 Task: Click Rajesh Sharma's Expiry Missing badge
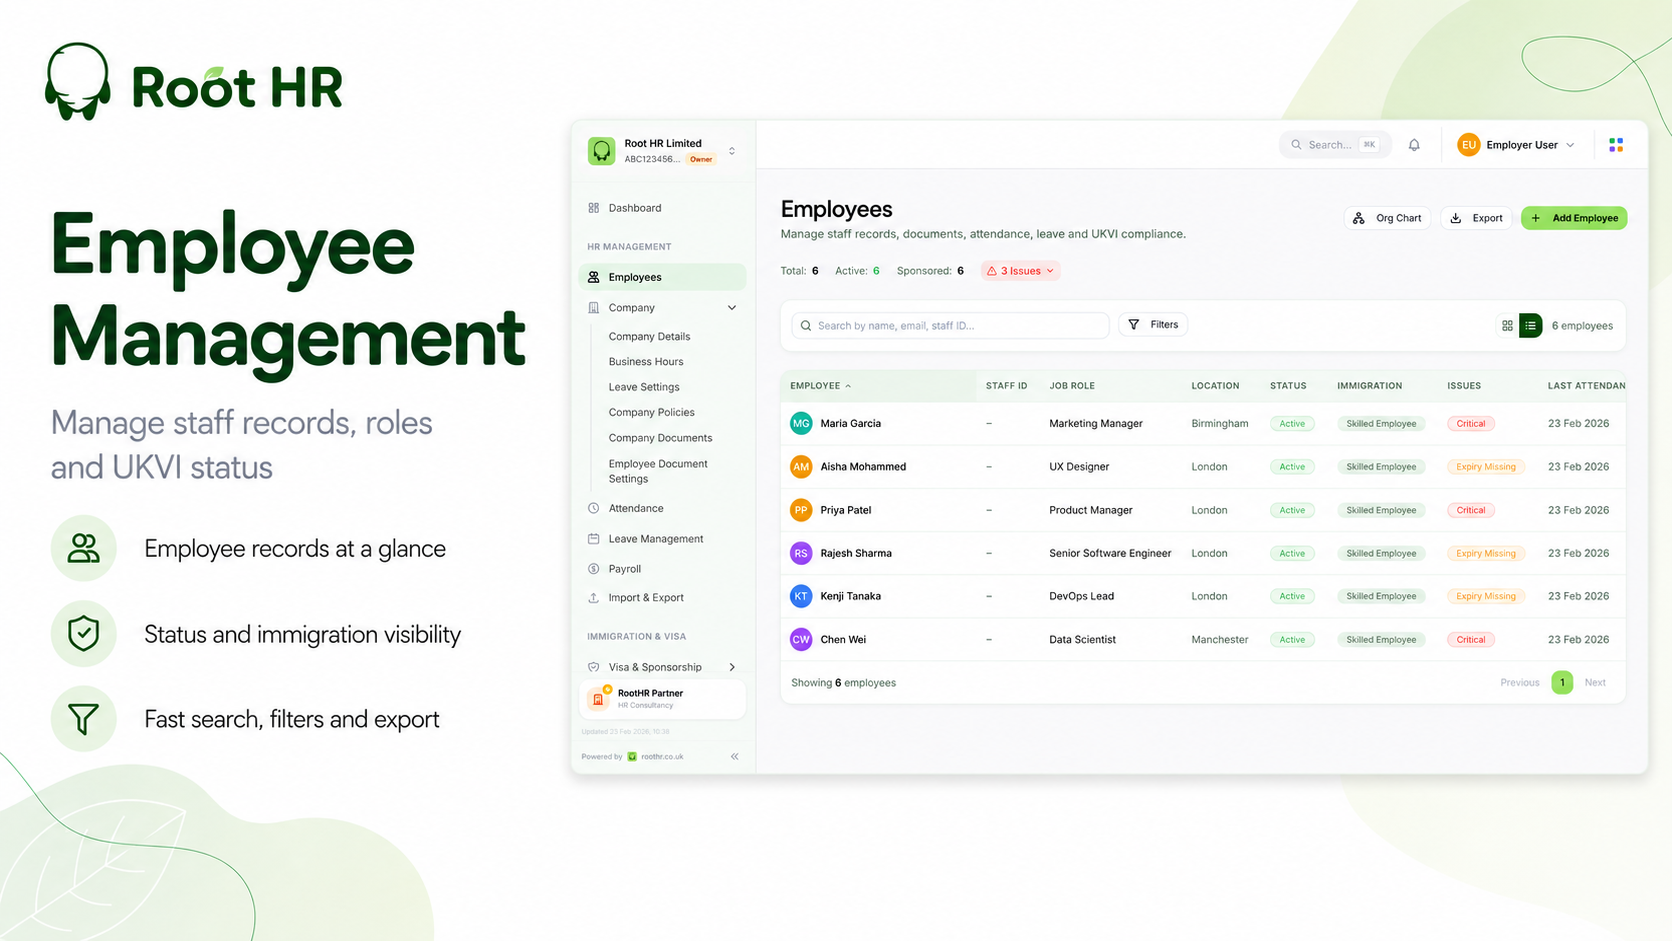(1485, 553)
